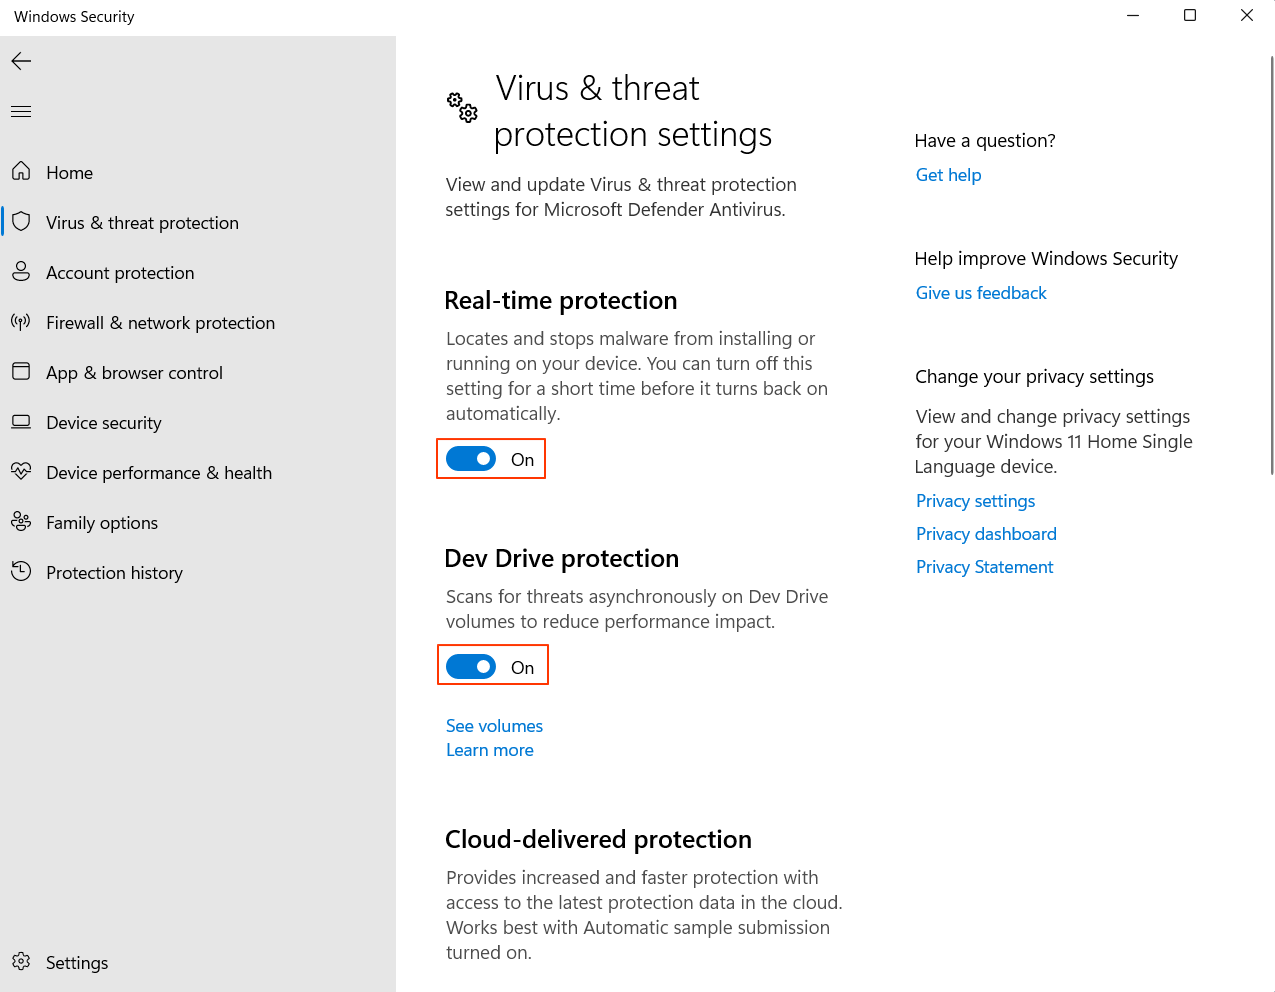Open the Privacy dashboard link

(986, 534)
